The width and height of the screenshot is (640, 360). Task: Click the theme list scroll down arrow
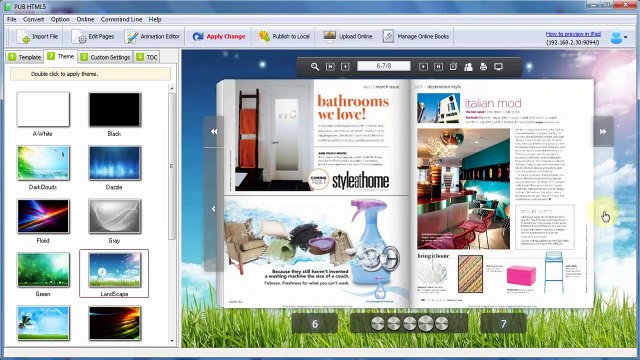[172, 340]
